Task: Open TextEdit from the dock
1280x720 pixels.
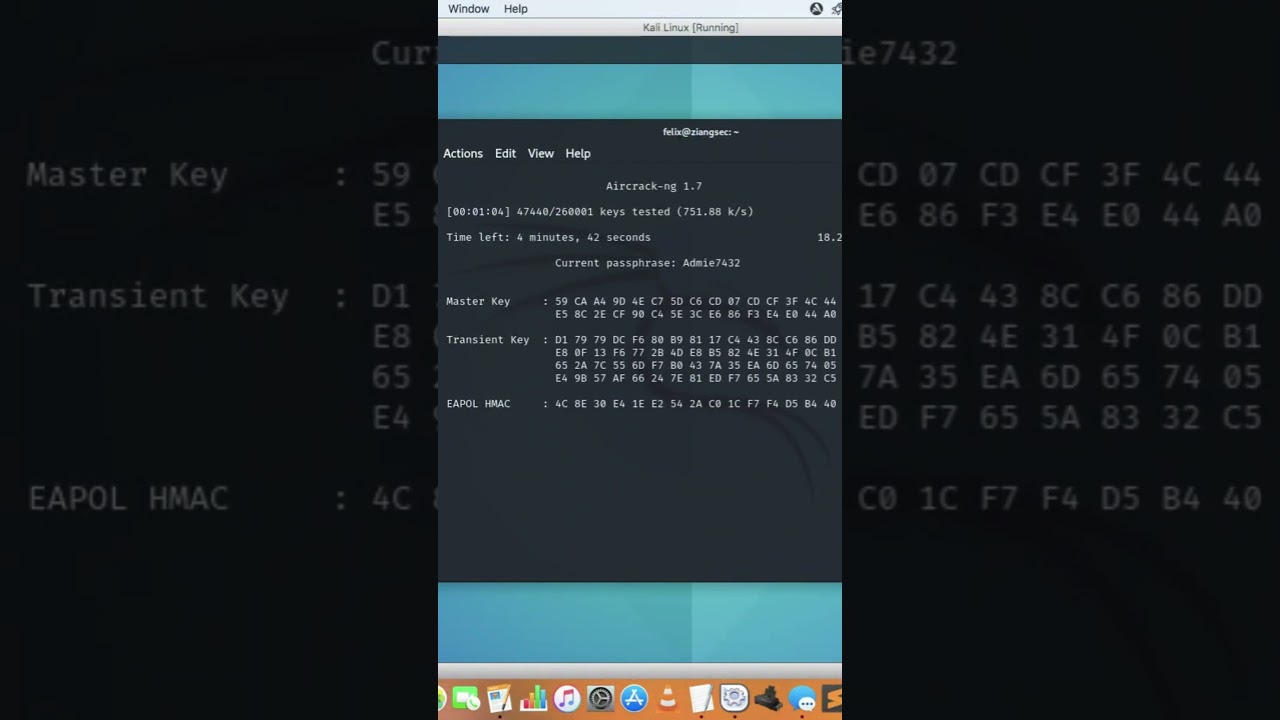Action: (701, 698)
